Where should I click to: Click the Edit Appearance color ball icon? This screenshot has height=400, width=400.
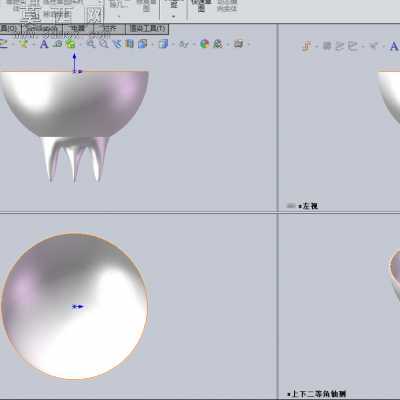pos(204,44)
